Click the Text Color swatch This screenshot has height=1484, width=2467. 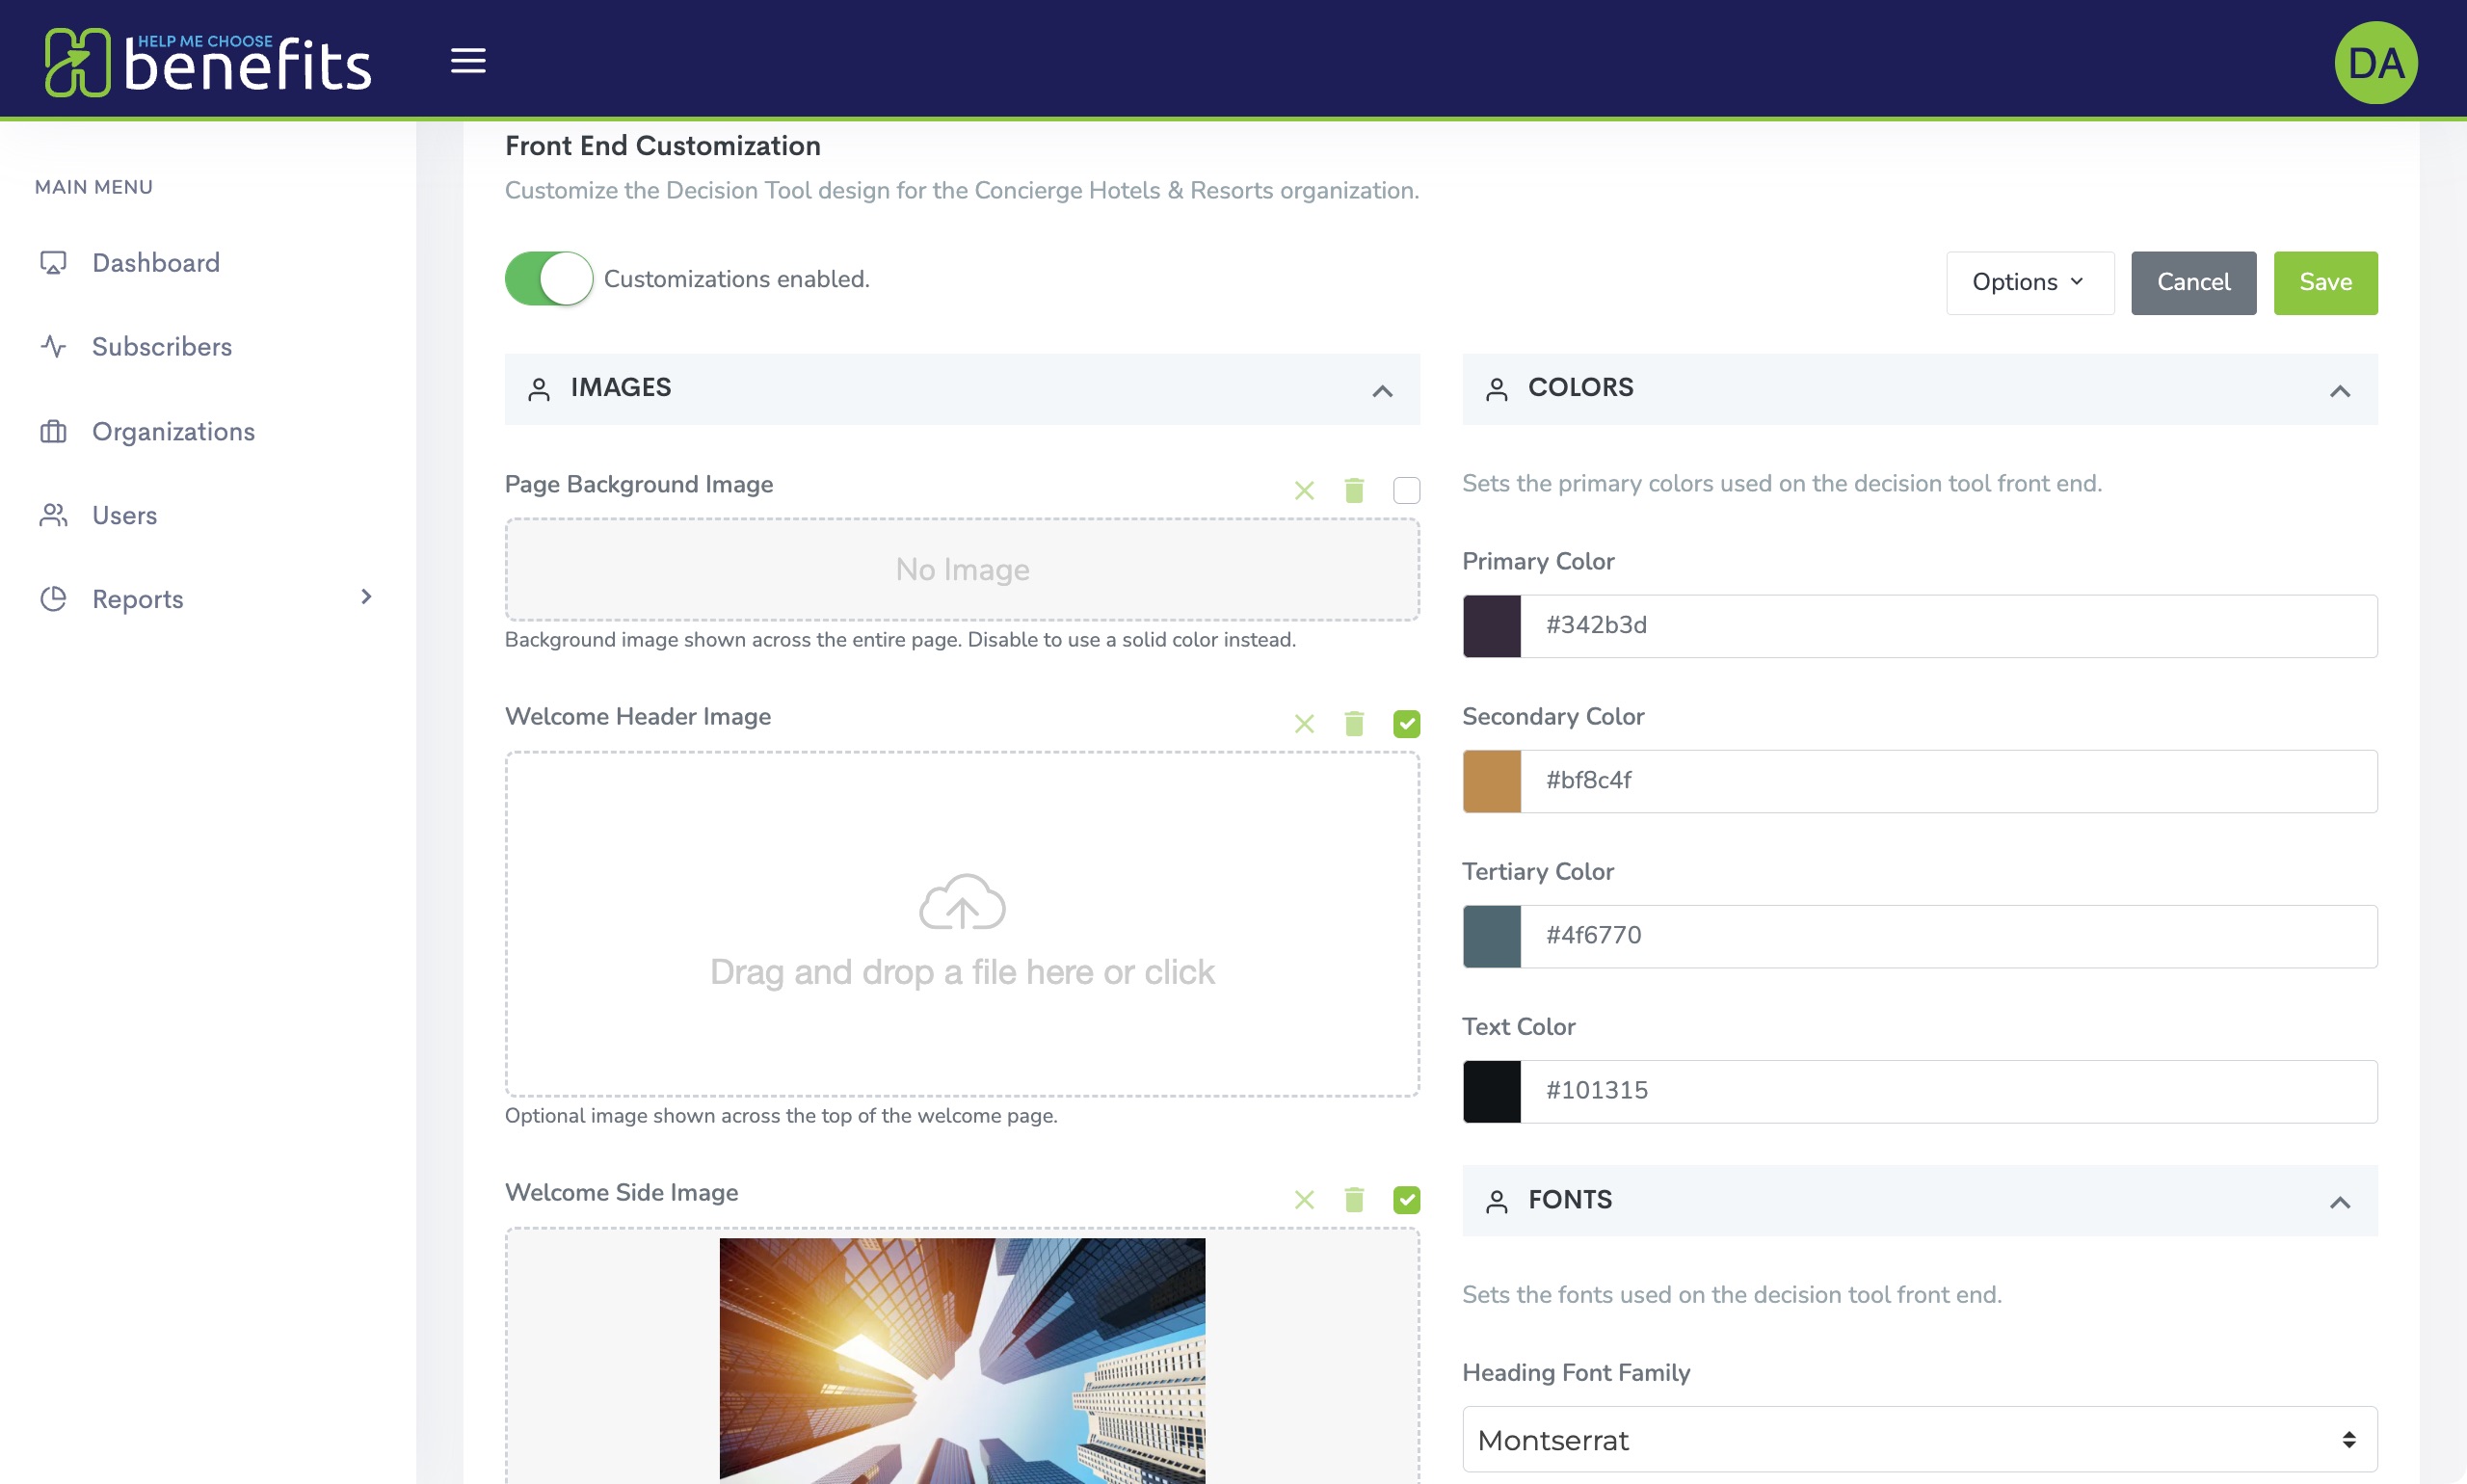[1491, 1091]
